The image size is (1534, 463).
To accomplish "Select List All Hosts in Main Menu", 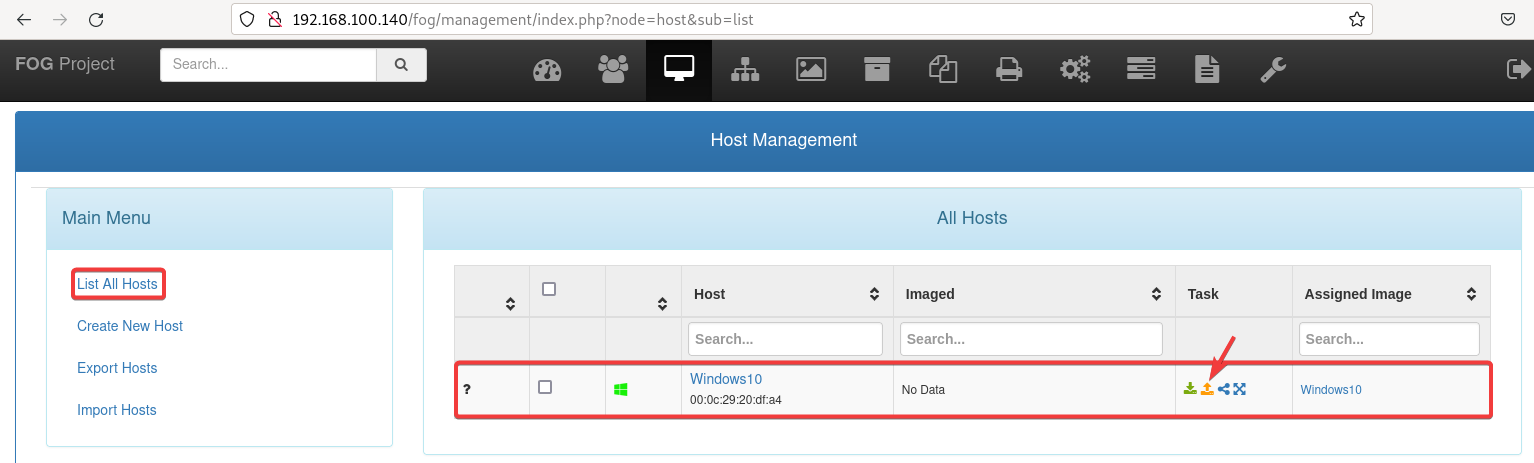I will pos(117,284).
